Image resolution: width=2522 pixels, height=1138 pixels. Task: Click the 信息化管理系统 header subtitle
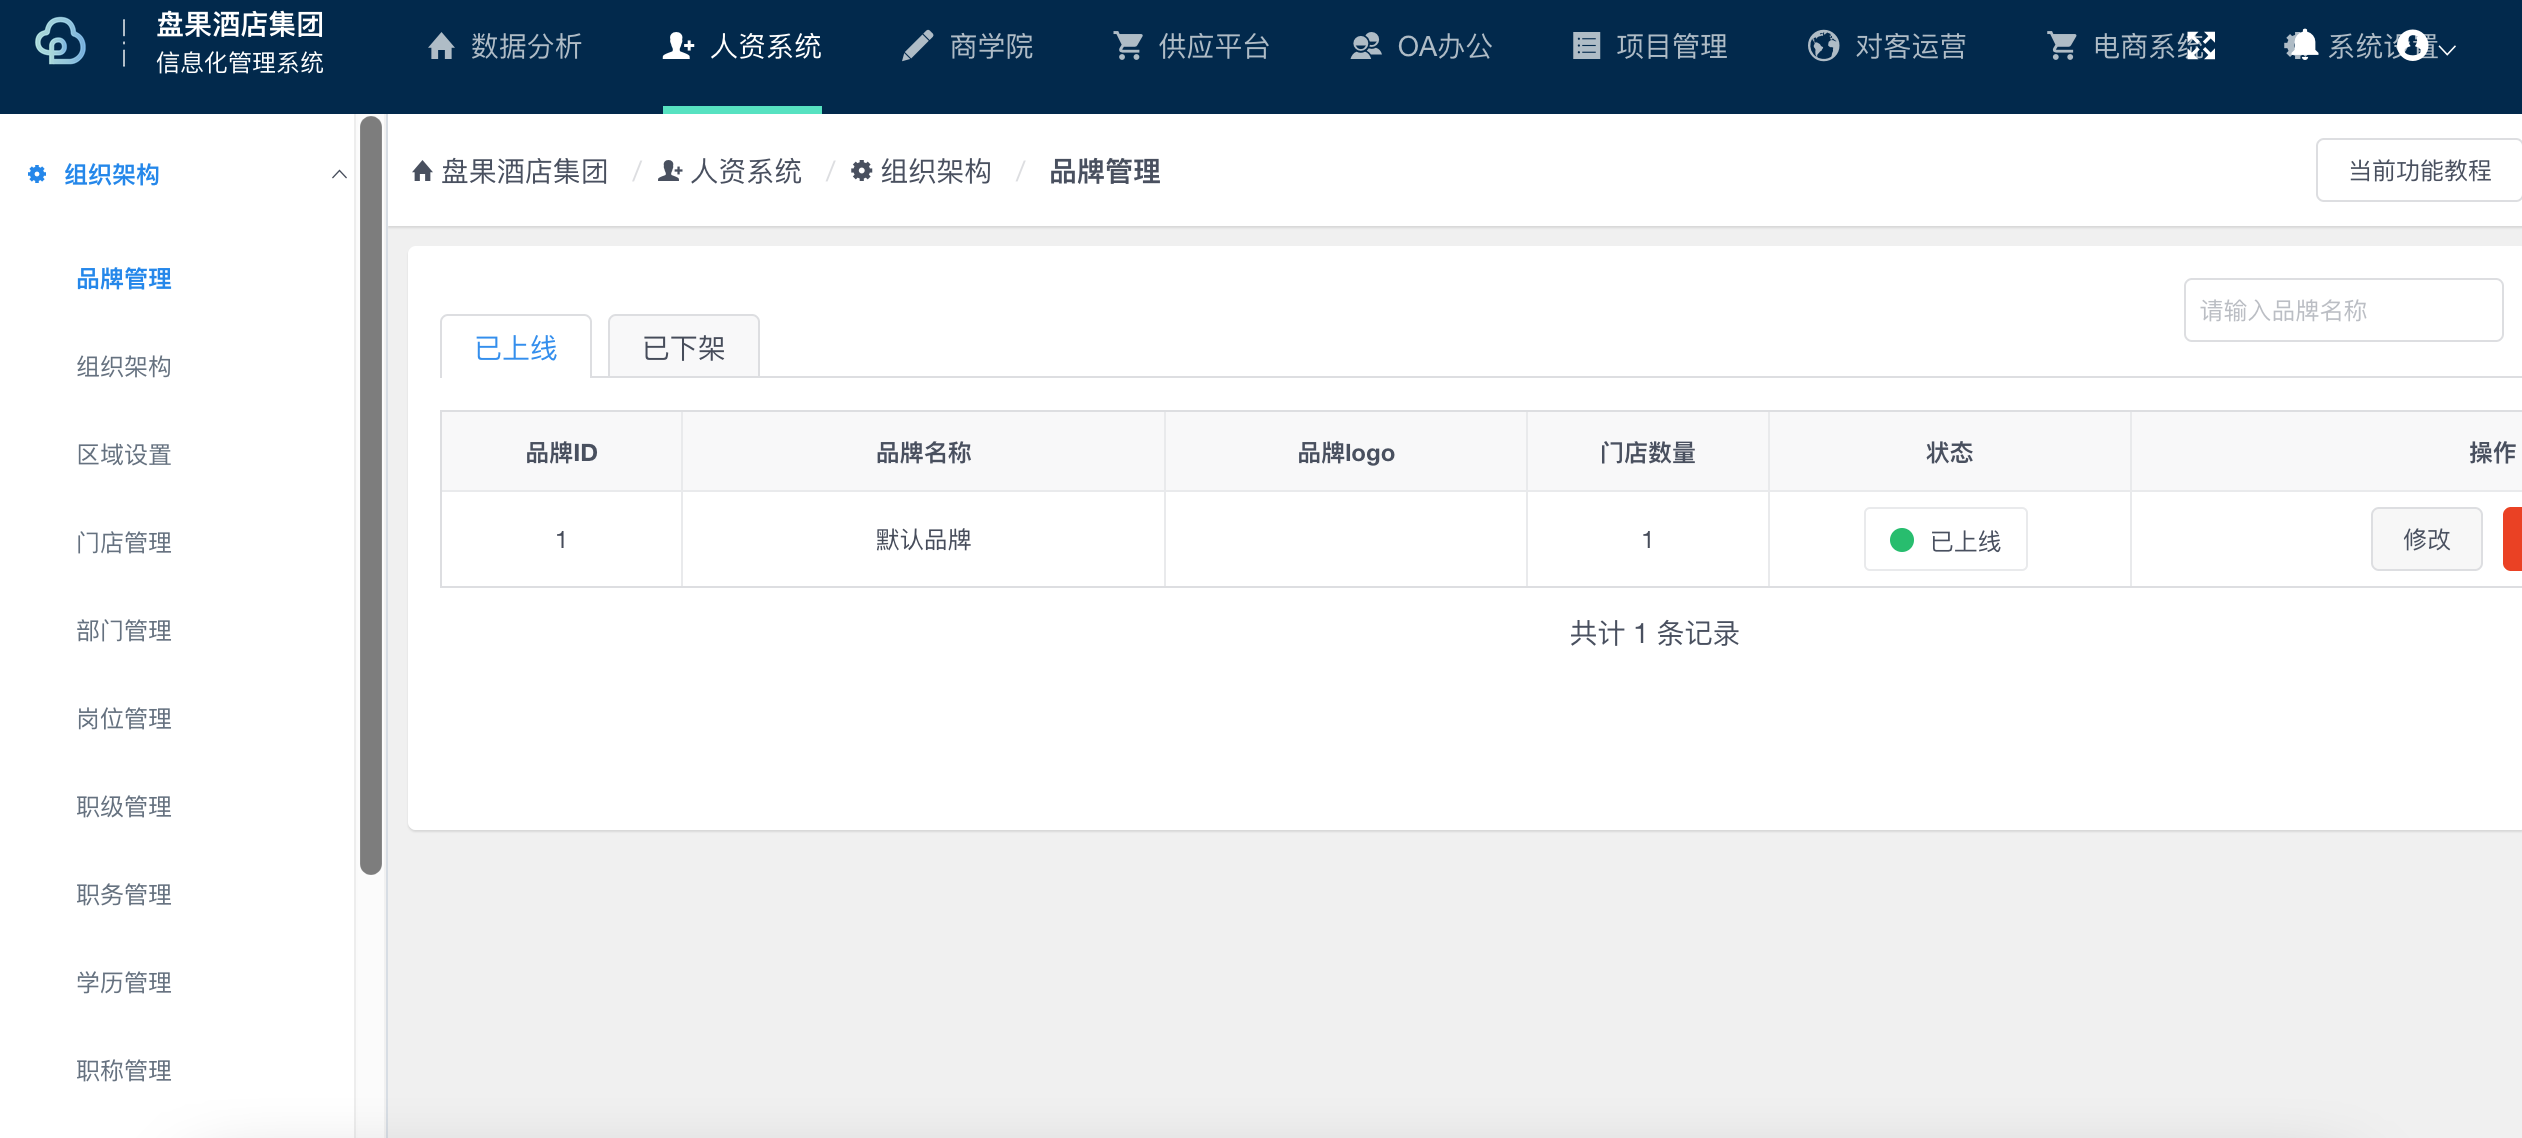pyautogui.click(x=240, y=63)
